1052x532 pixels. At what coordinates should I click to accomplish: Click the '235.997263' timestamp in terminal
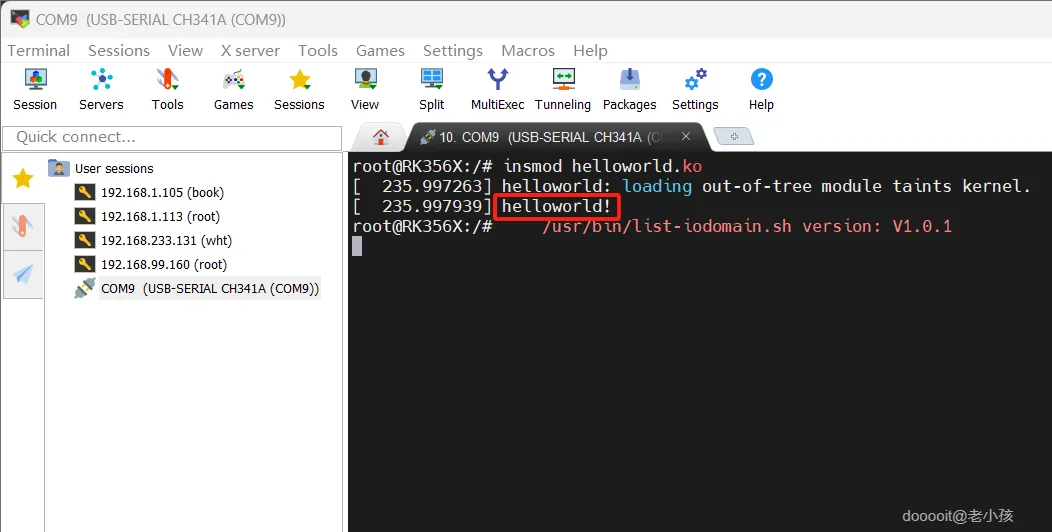pos(432,186)
